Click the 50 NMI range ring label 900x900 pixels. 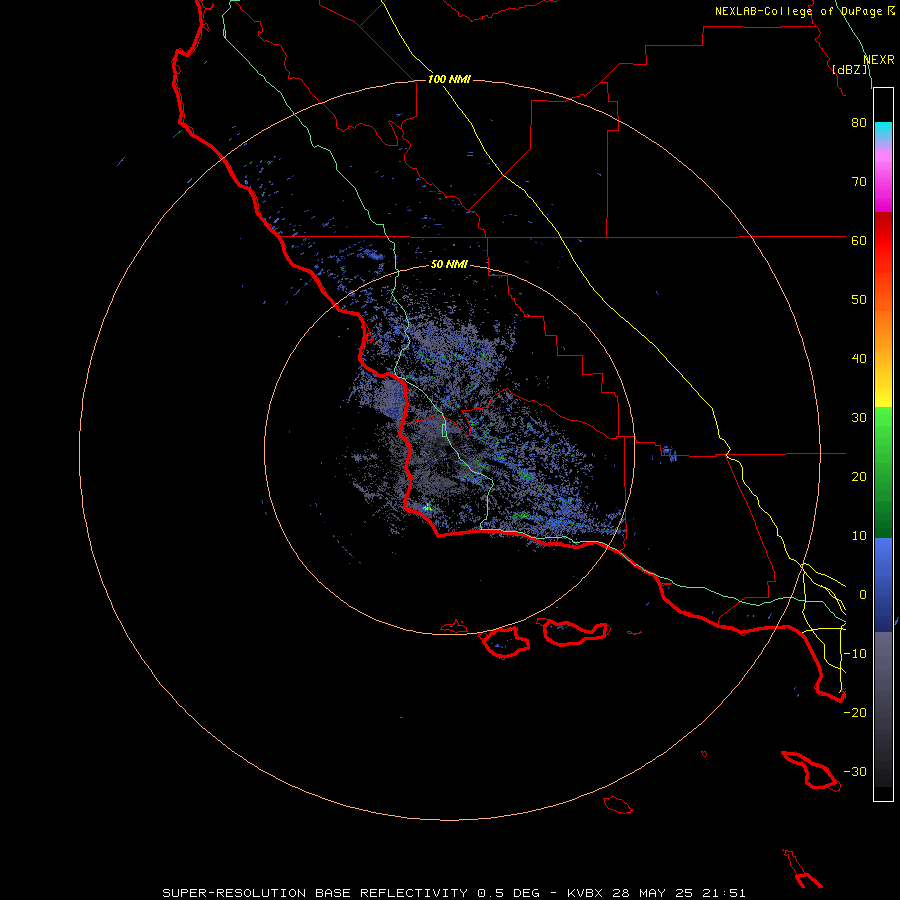449,265
